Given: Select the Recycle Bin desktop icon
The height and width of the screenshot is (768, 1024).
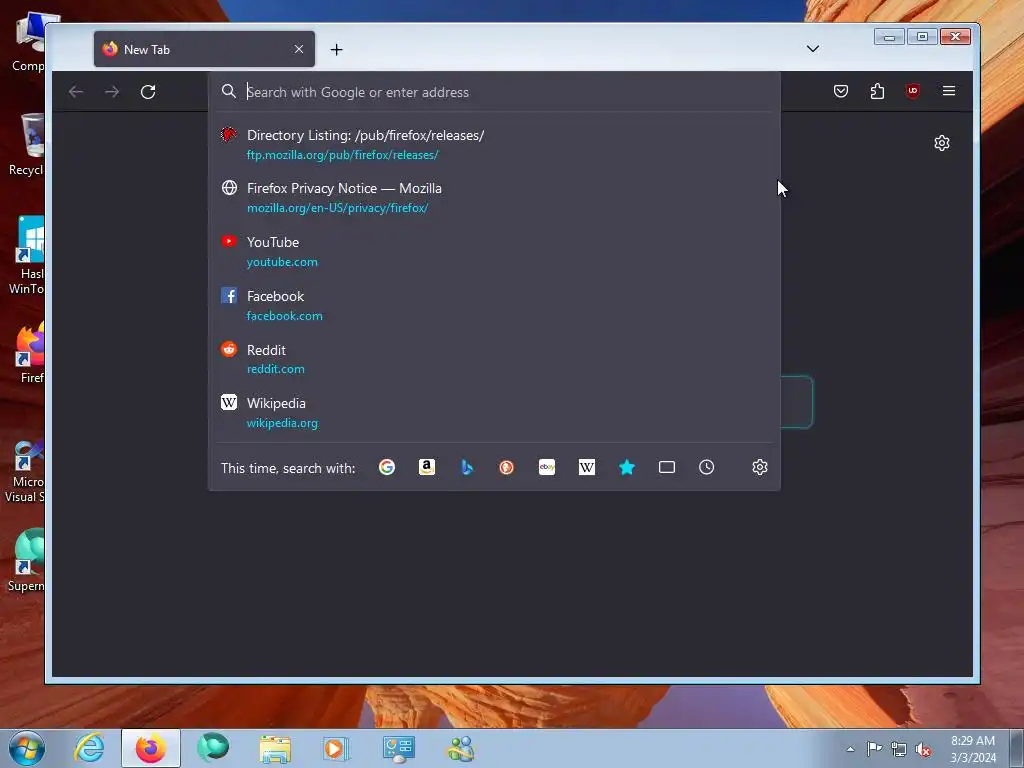Looking at the screenshot, I should coord(26,144).
